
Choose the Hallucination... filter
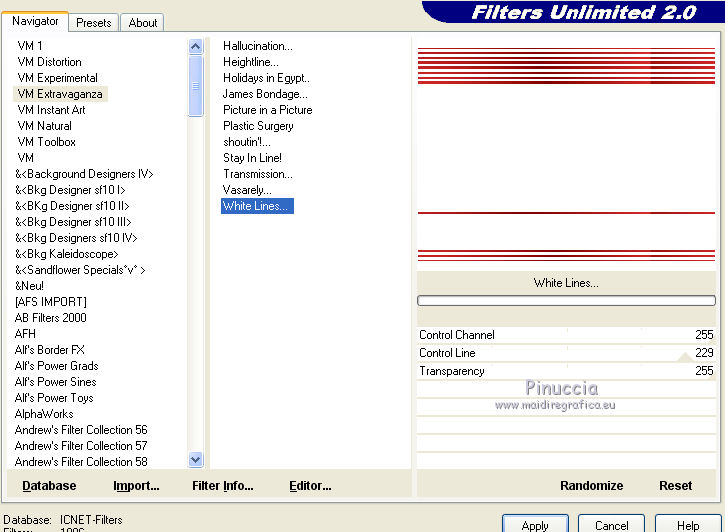258,46
